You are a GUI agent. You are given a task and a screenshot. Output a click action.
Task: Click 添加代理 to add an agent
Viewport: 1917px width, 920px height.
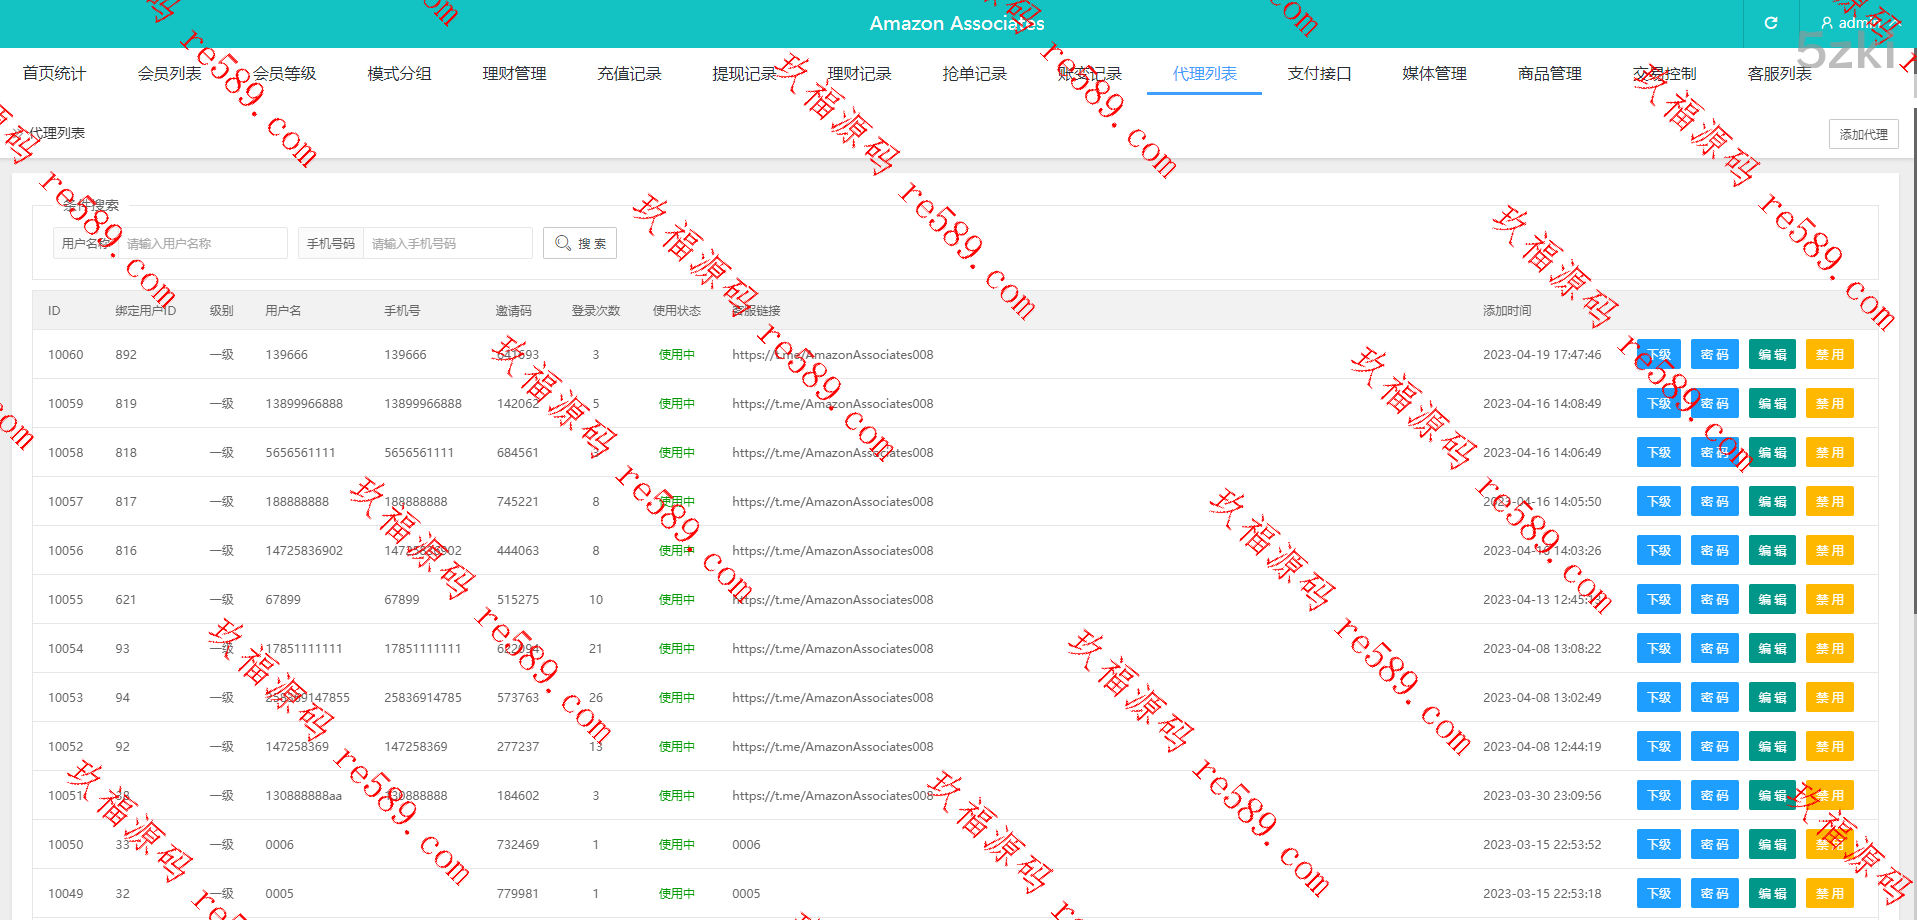1862,134
